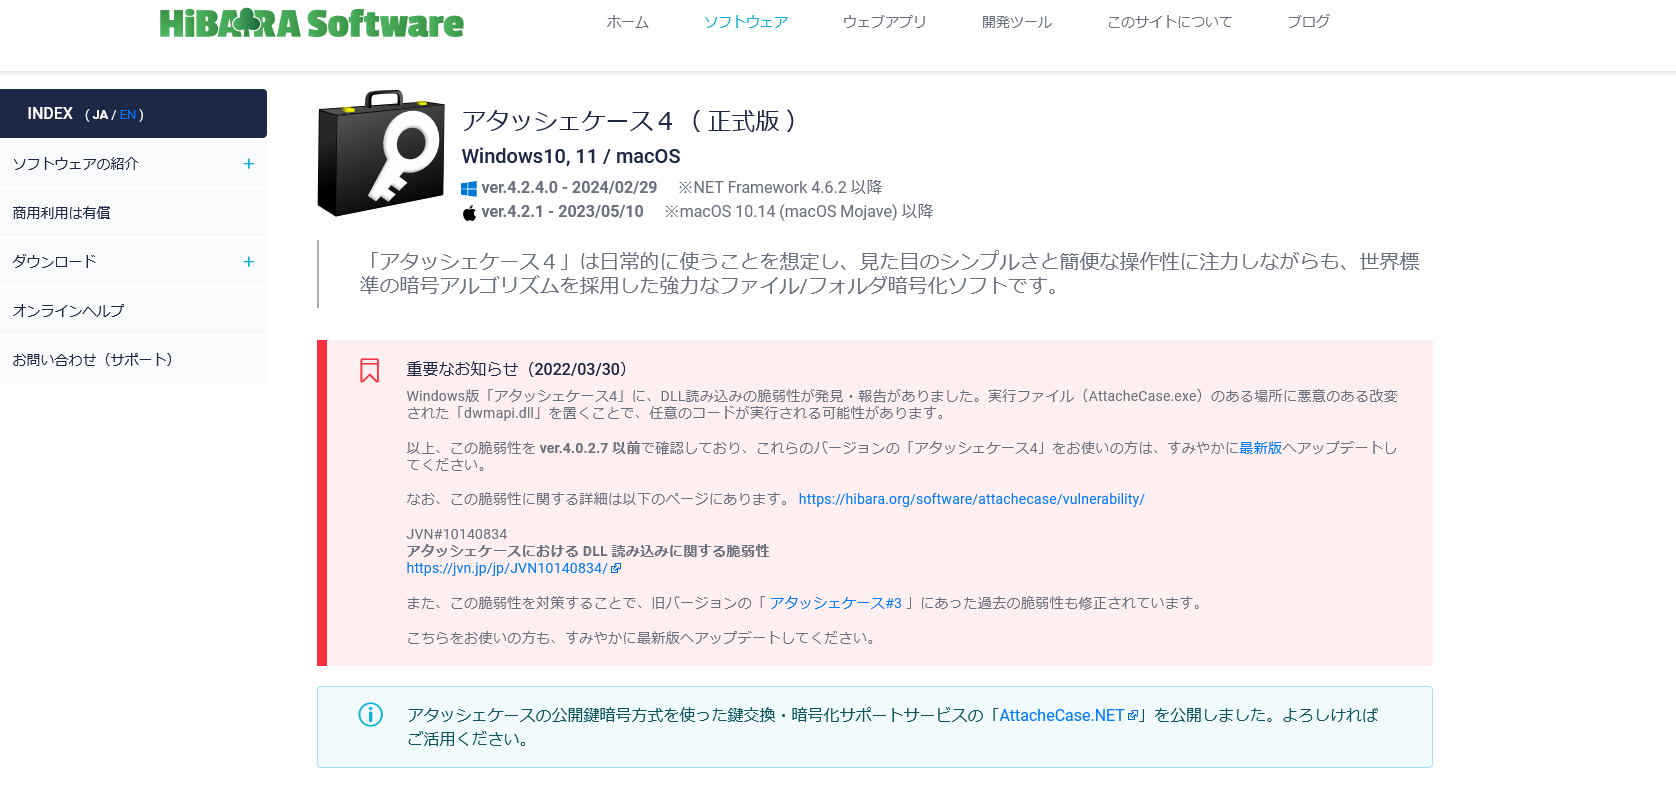Screen dimensions: 1676x789
Task: Follow the 最新版 link in the notice
Action: pos(1261,448)
